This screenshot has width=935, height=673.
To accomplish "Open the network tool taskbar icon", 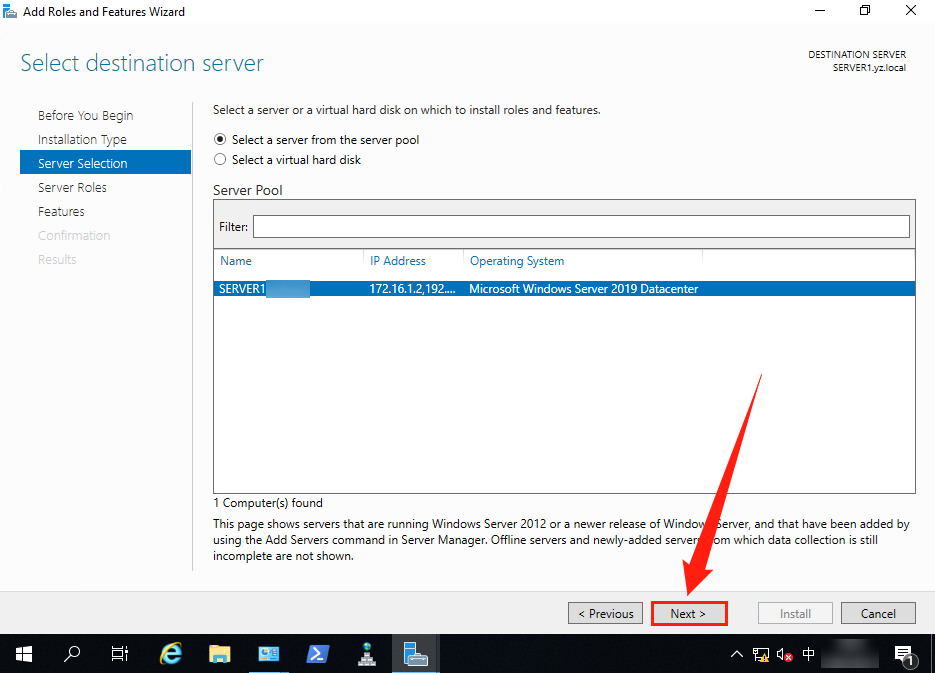I will pyautogui.click(x=366, y=654).
